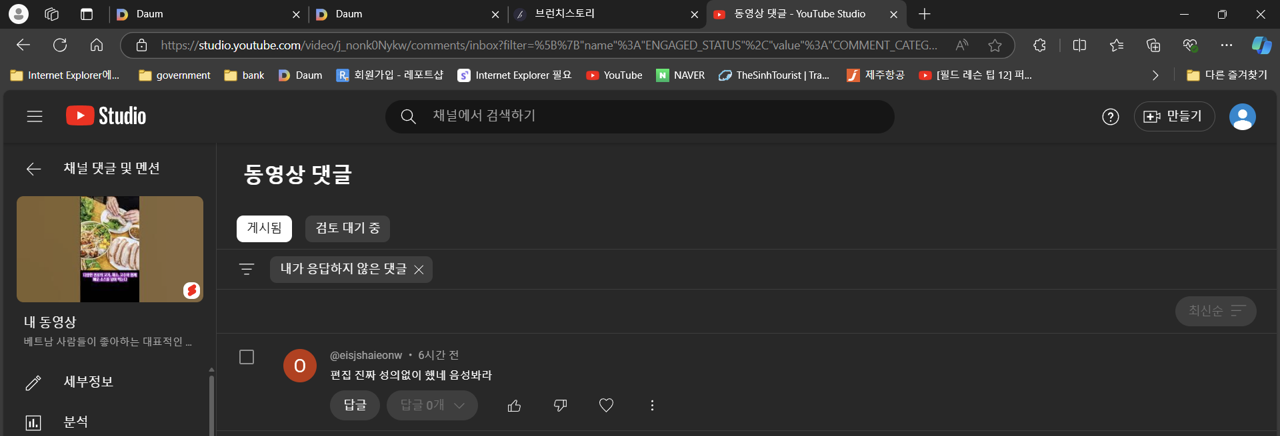Open the @eisjshaieonw commenter handle
Screen dimensions: 1280x436
tap(366, 355)
